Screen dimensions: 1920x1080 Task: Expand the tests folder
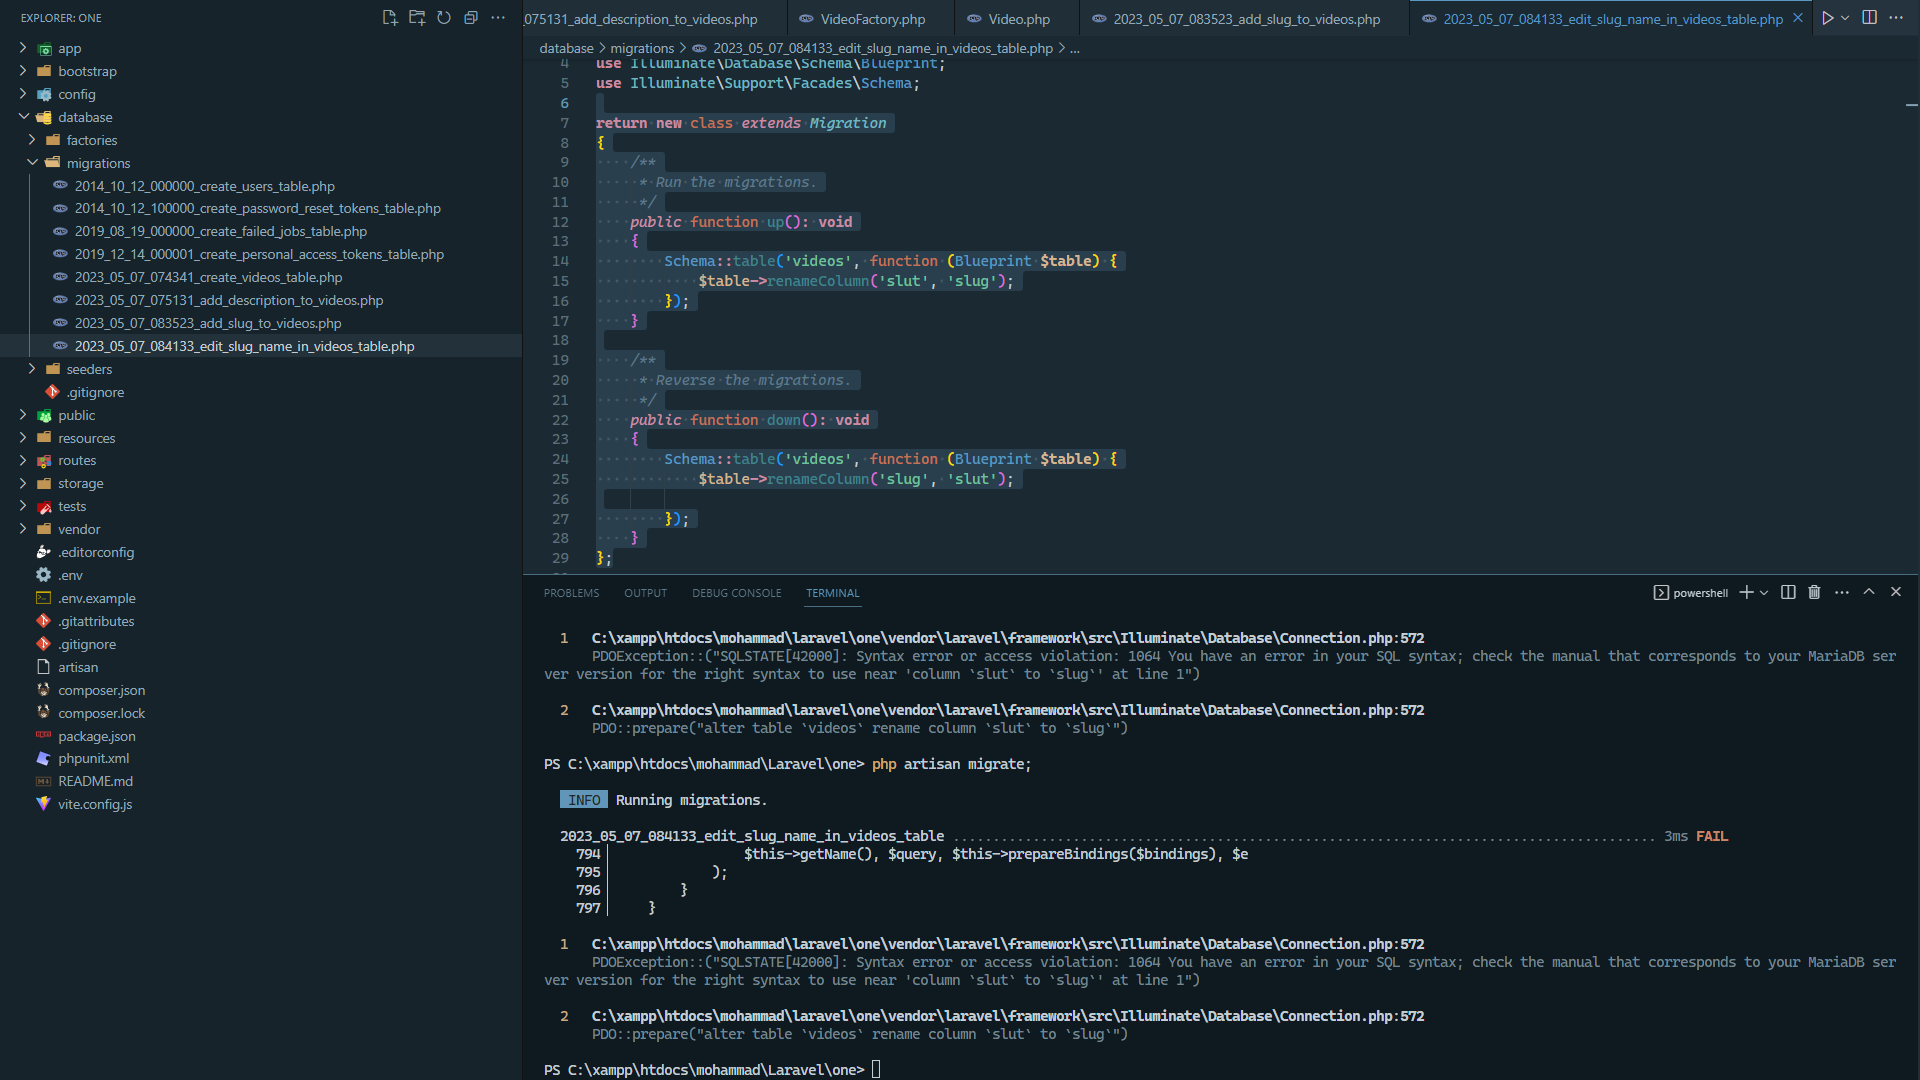click(72, 506)
